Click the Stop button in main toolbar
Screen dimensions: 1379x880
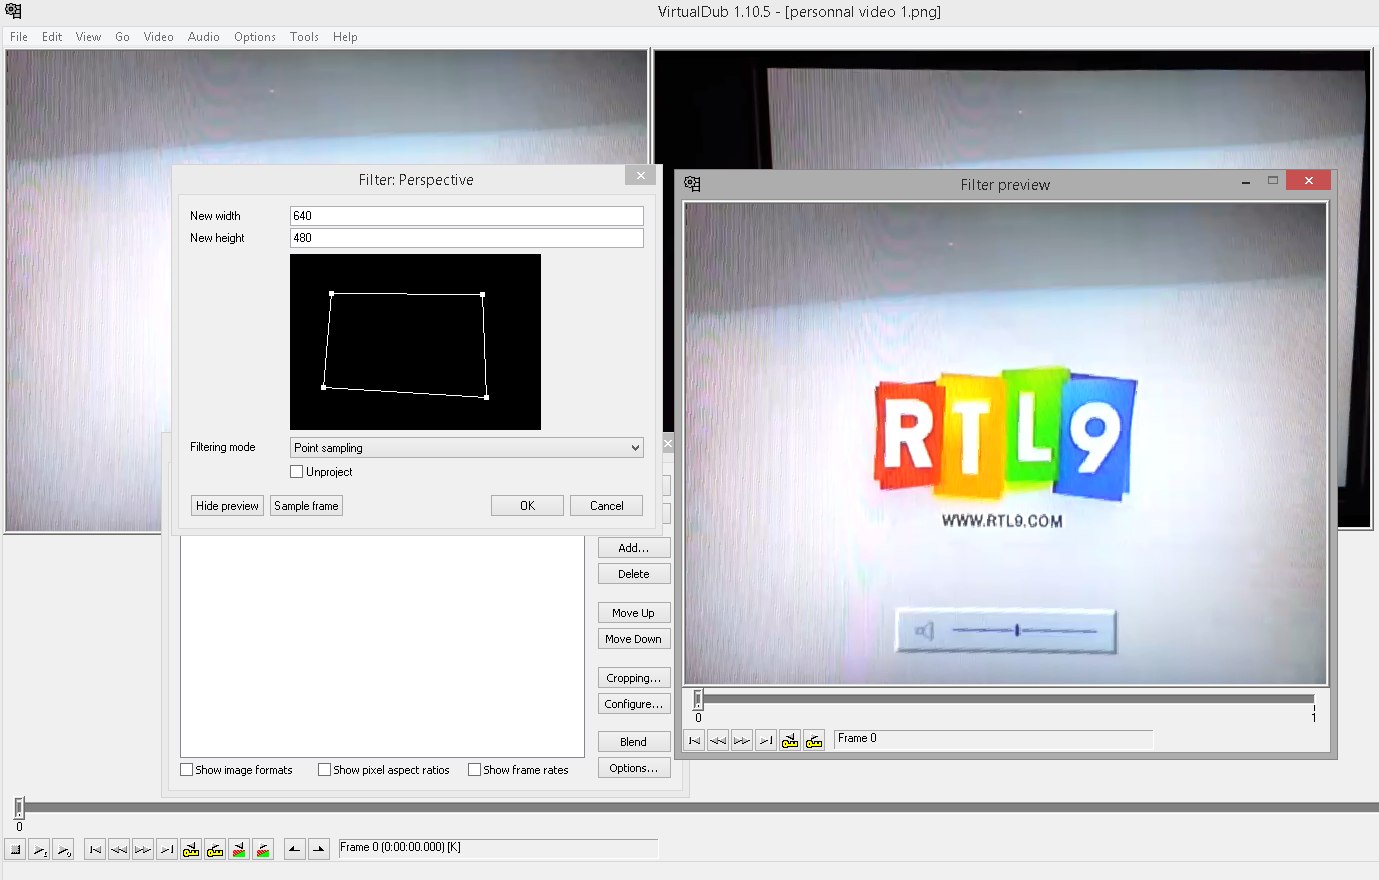coord(16,850)
